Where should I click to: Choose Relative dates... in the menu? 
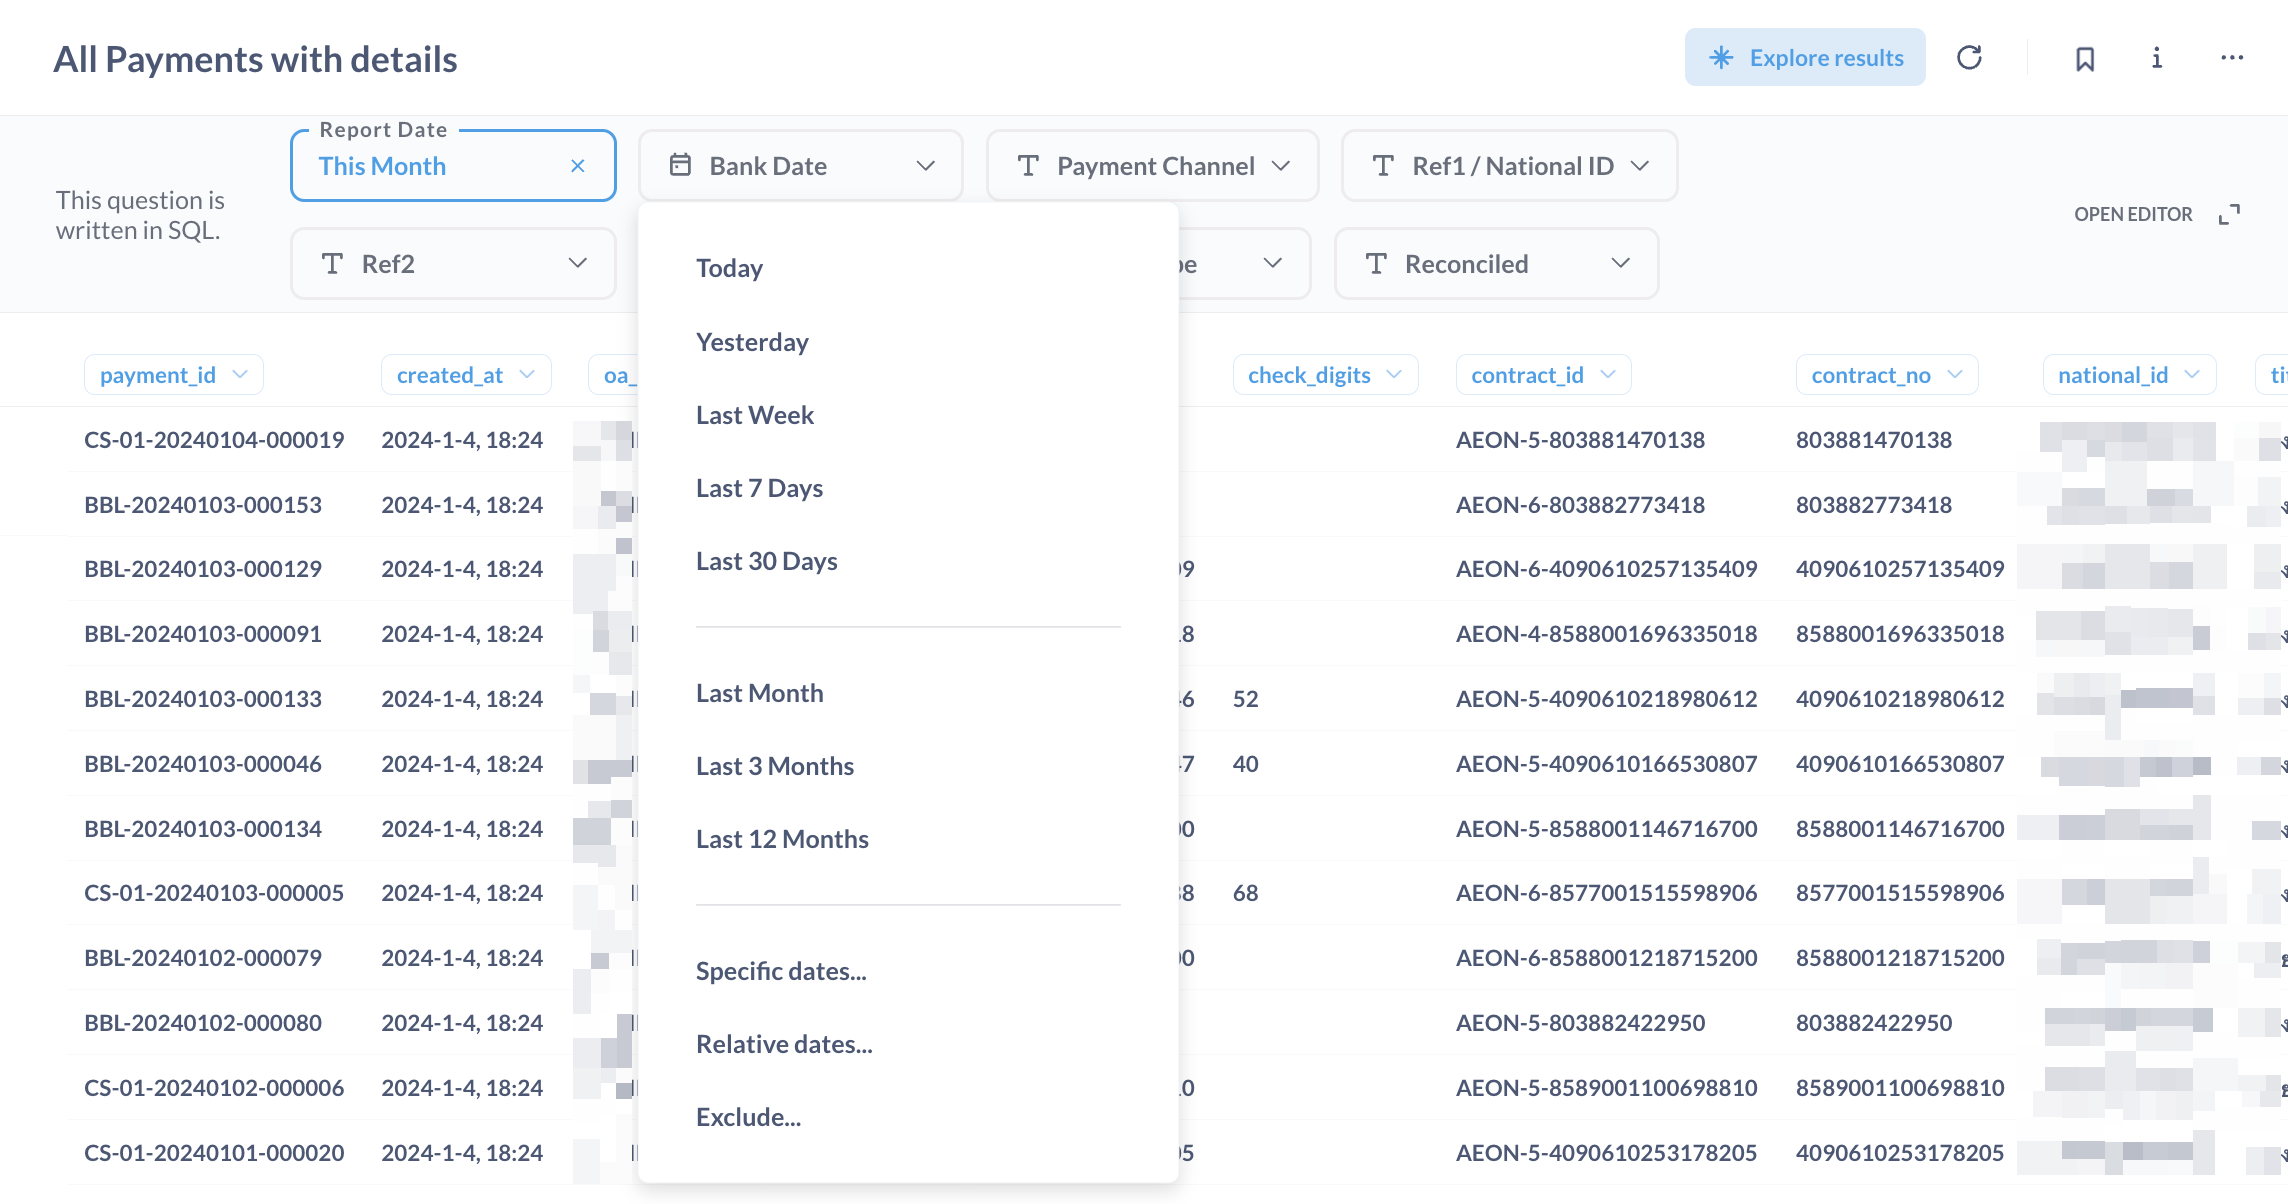pyautogui.click(x=783, y=1044)
